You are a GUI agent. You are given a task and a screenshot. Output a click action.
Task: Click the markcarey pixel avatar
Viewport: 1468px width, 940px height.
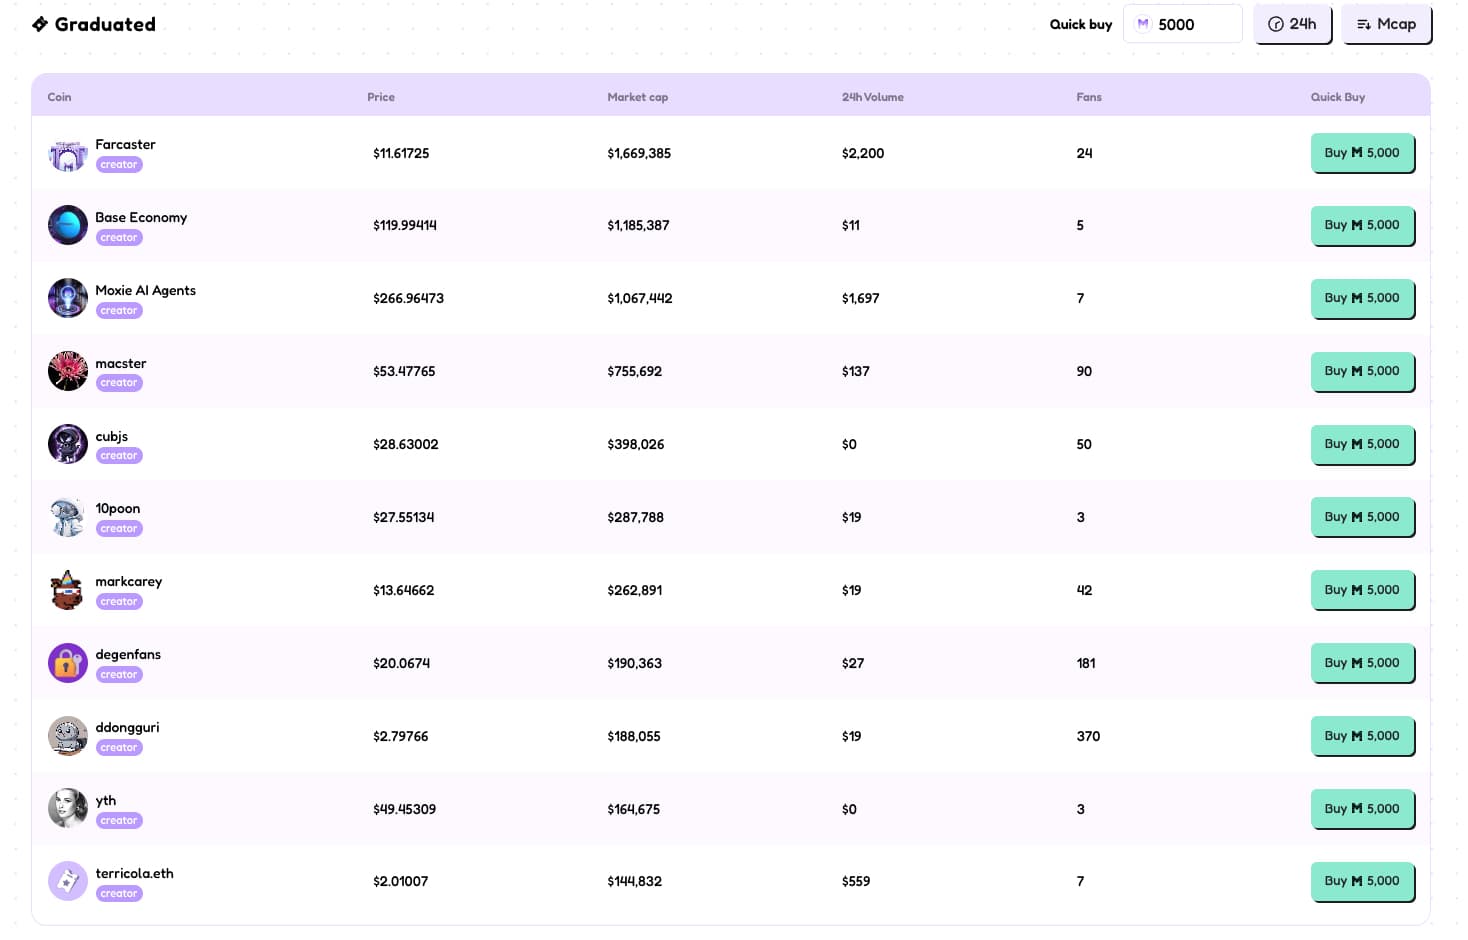[68, 590]
